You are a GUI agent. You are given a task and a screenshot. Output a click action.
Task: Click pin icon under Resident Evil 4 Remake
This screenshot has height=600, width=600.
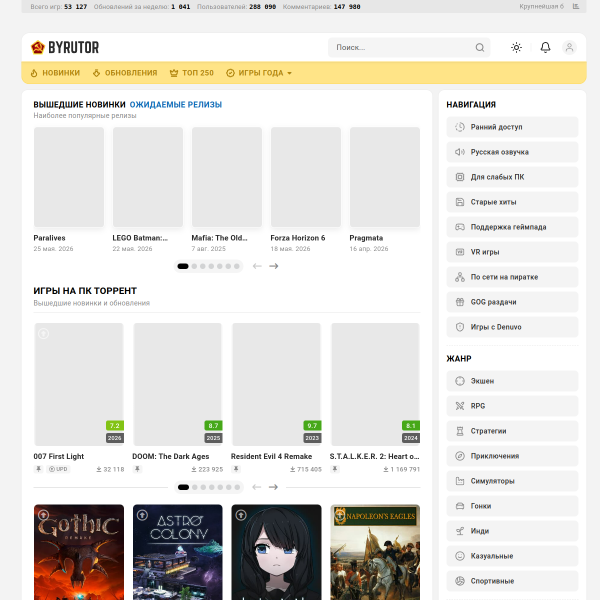pos(236,469)
